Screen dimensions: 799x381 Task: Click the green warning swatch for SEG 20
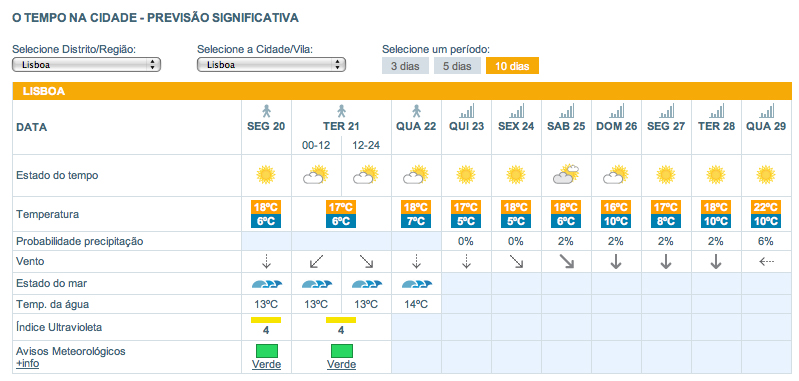pyautogui.click(x=266, y=351)
